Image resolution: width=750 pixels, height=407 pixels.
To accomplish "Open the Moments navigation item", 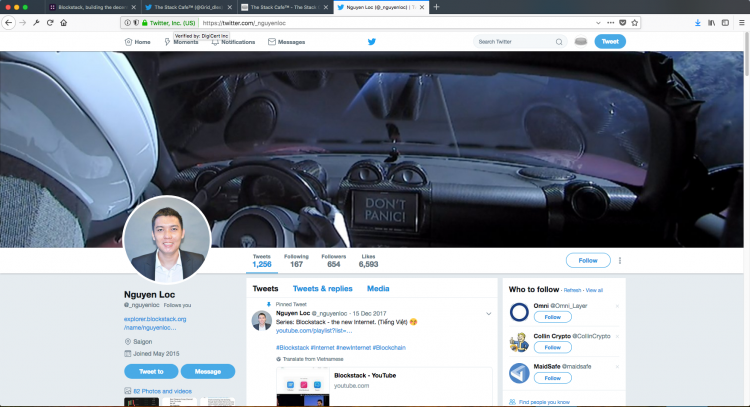I will [181, 42].
